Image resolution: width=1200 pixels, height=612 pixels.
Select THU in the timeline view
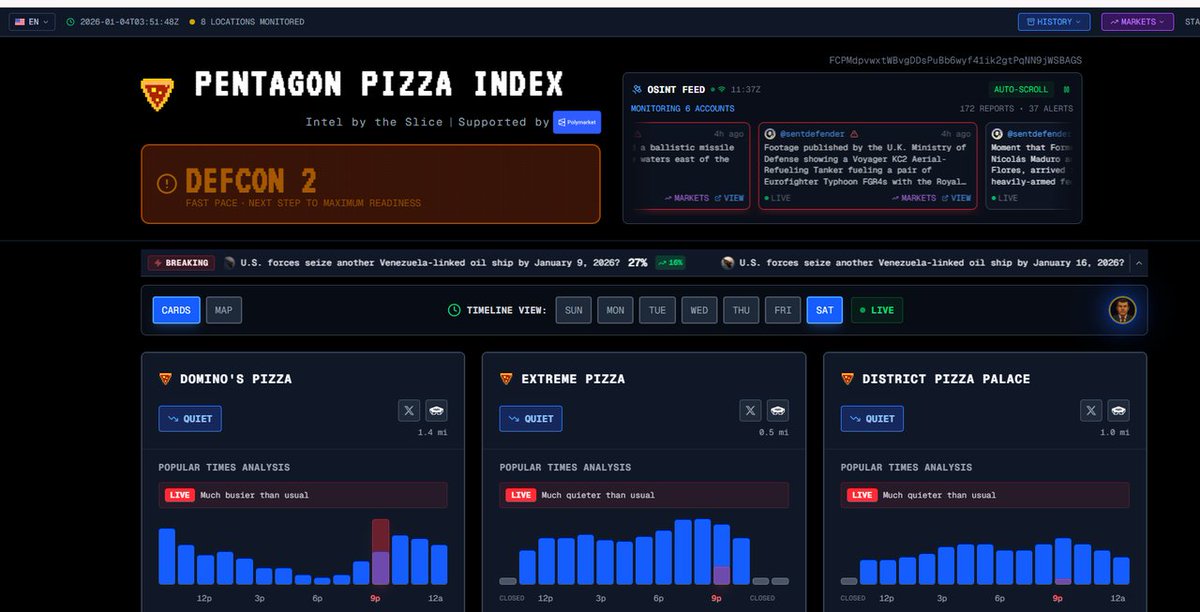click(x=741, y=310)
